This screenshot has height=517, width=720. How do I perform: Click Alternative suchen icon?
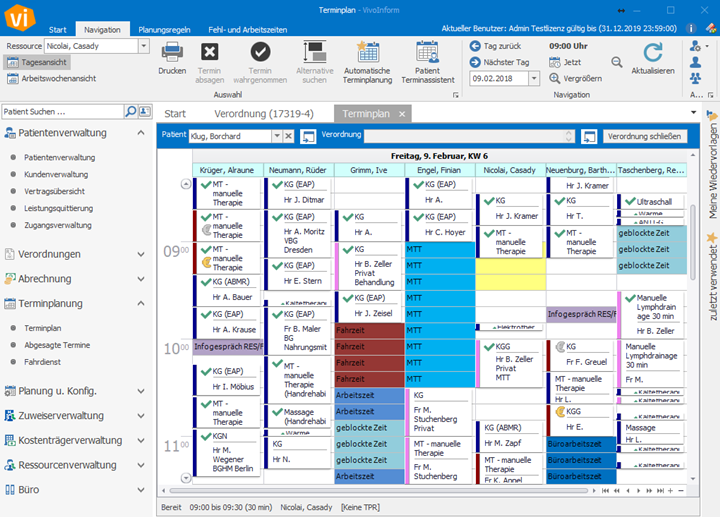click(315, 52)
